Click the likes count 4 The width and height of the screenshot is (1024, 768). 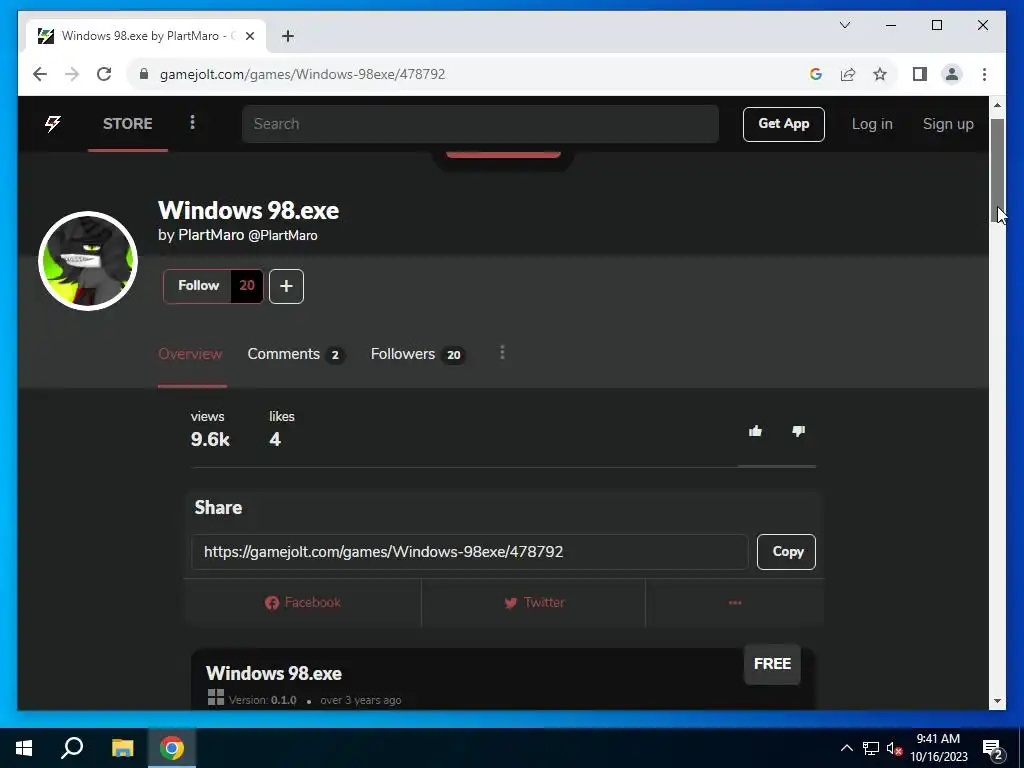[275, 440]
